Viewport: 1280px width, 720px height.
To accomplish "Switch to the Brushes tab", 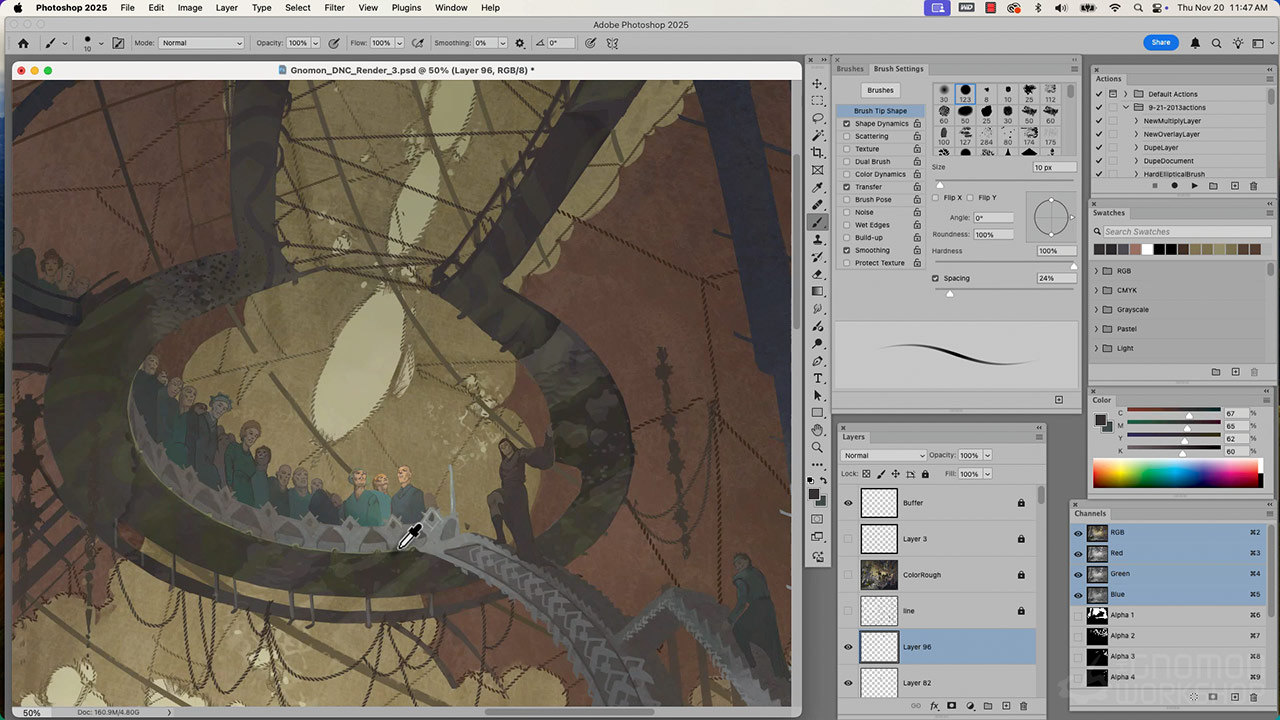I will click(x=850, y=69).
